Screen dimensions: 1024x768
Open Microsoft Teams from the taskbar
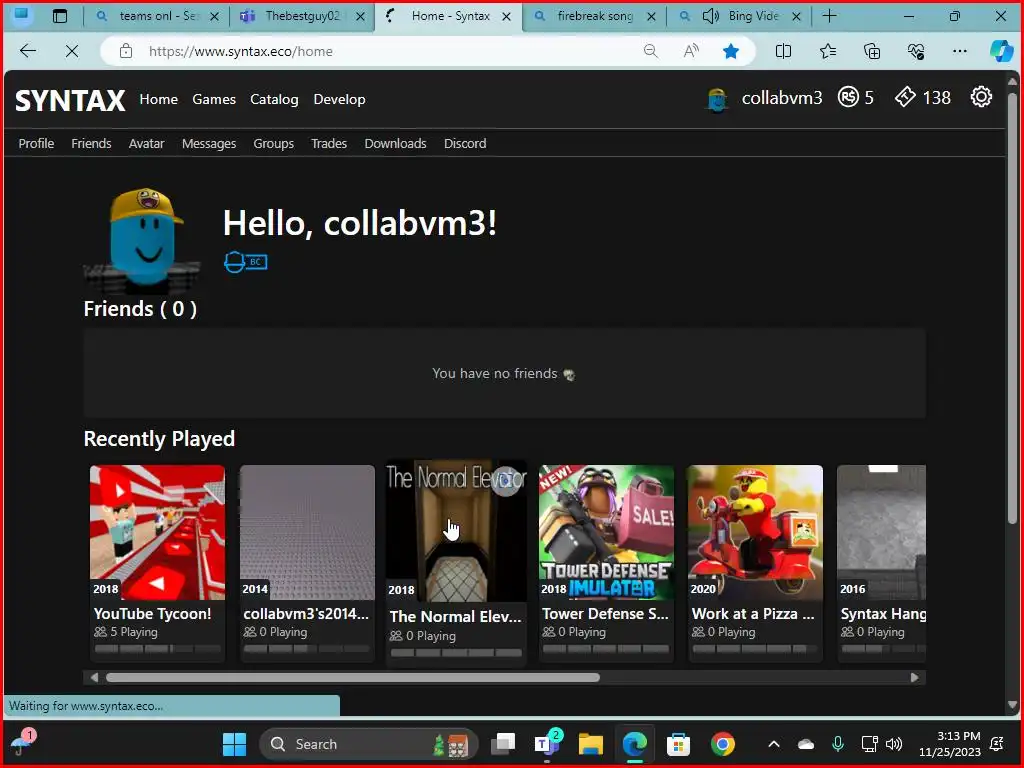546,744
